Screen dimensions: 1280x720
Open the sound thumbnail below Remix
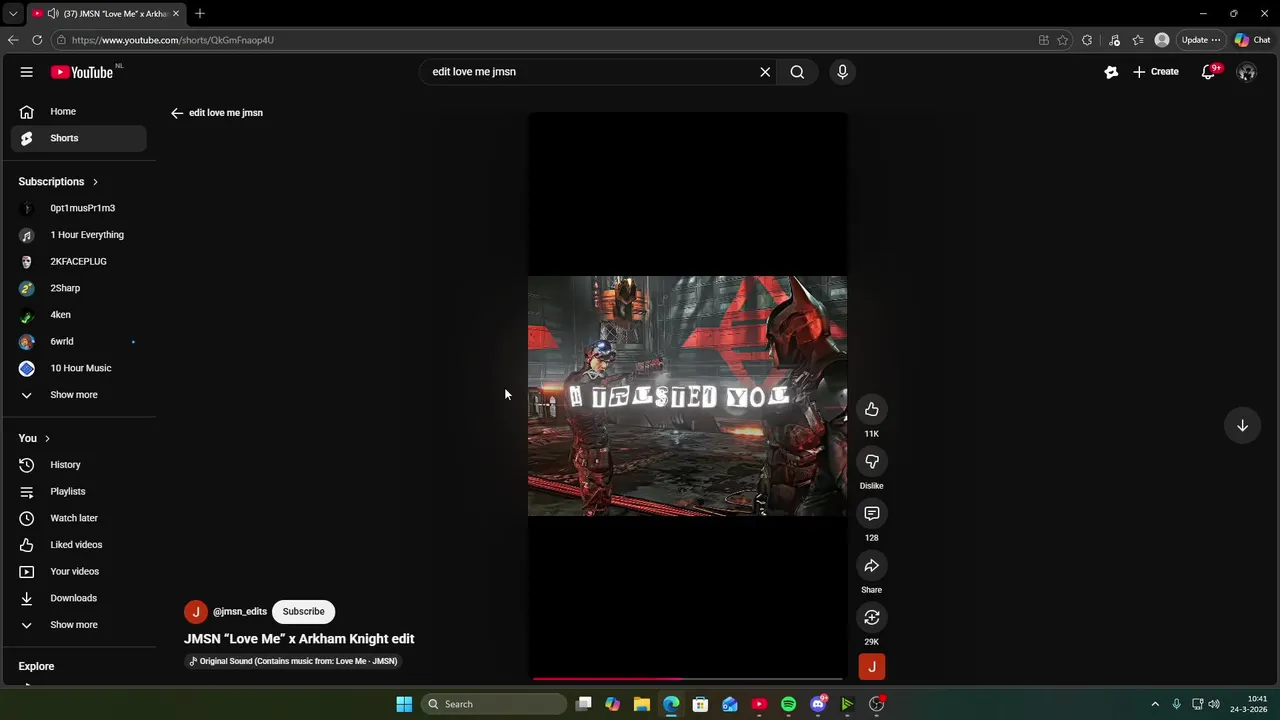[872, 667]
